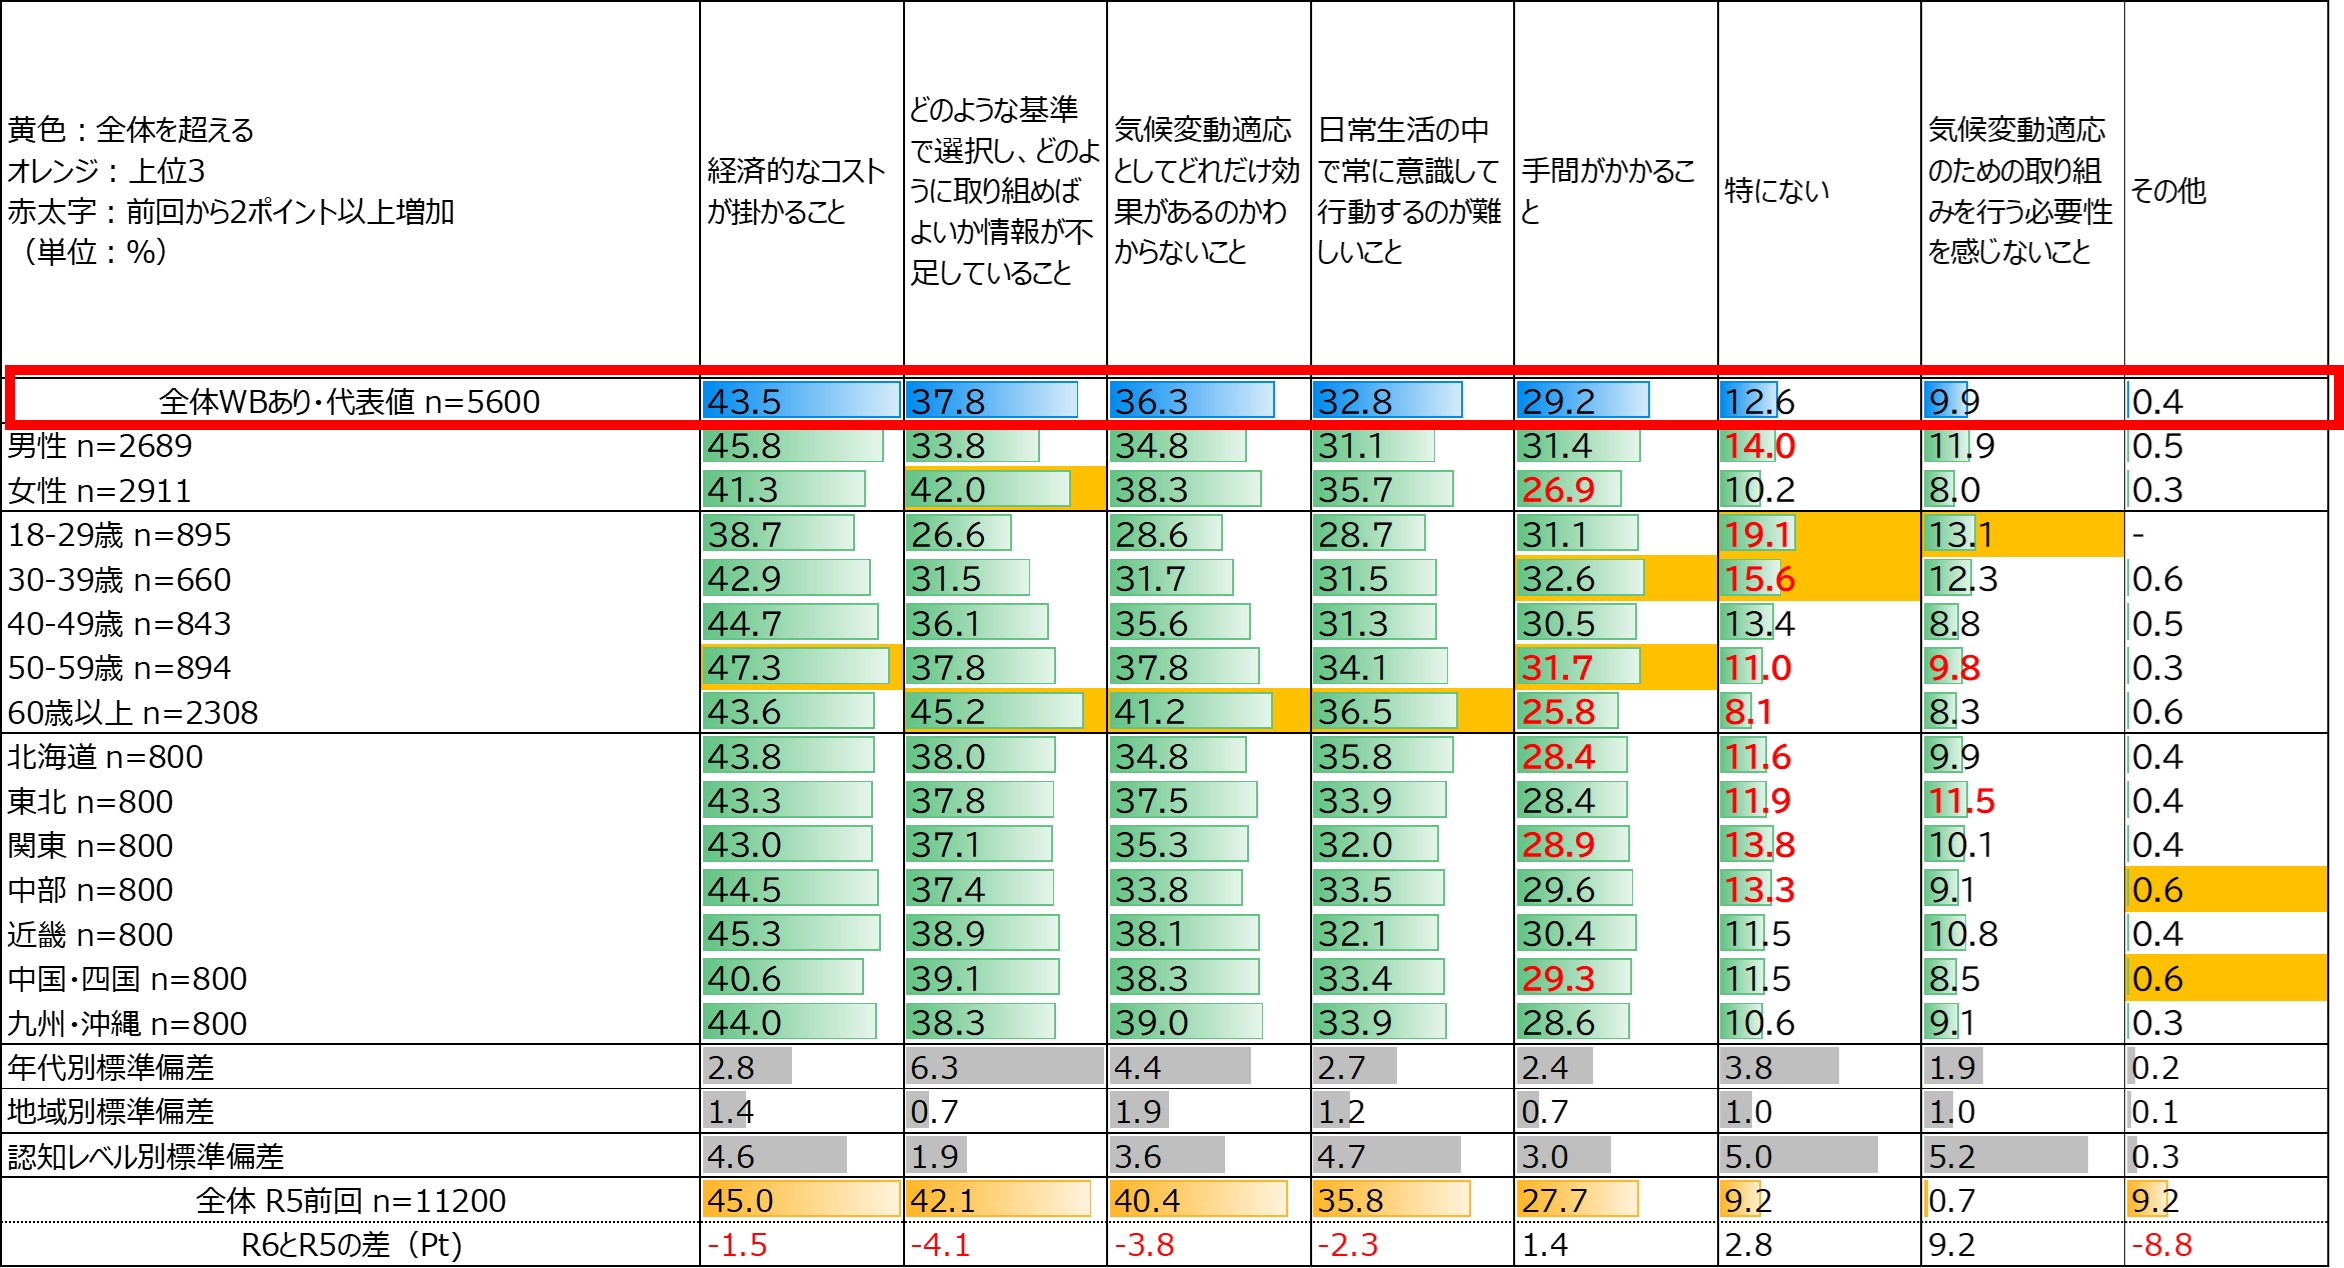The width and height of the screenshot is (2344, 1268).
Task: Select the 経済的なコストが掛かること column header
Action: pos(796,191)
